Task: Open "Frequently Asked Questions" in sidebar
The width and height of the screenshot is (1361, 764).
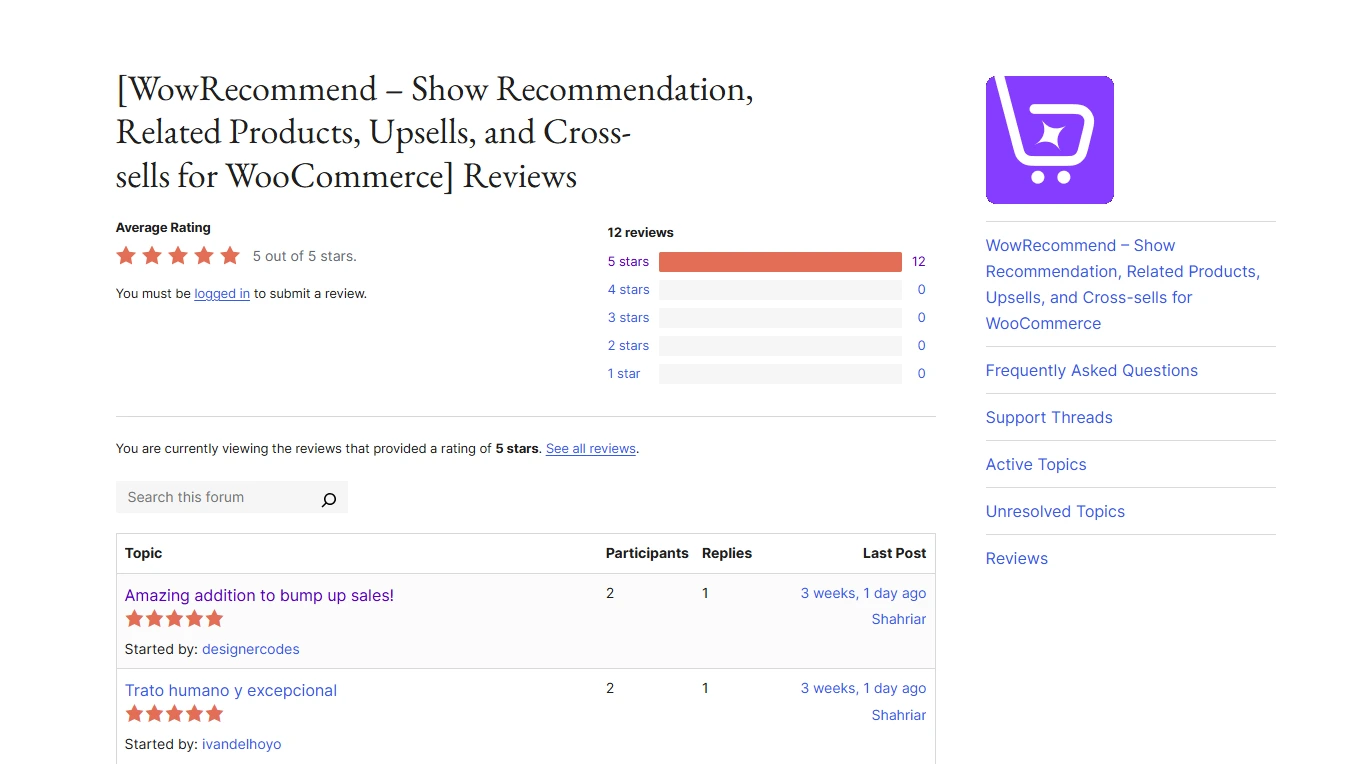Action: coord(1092,370)
